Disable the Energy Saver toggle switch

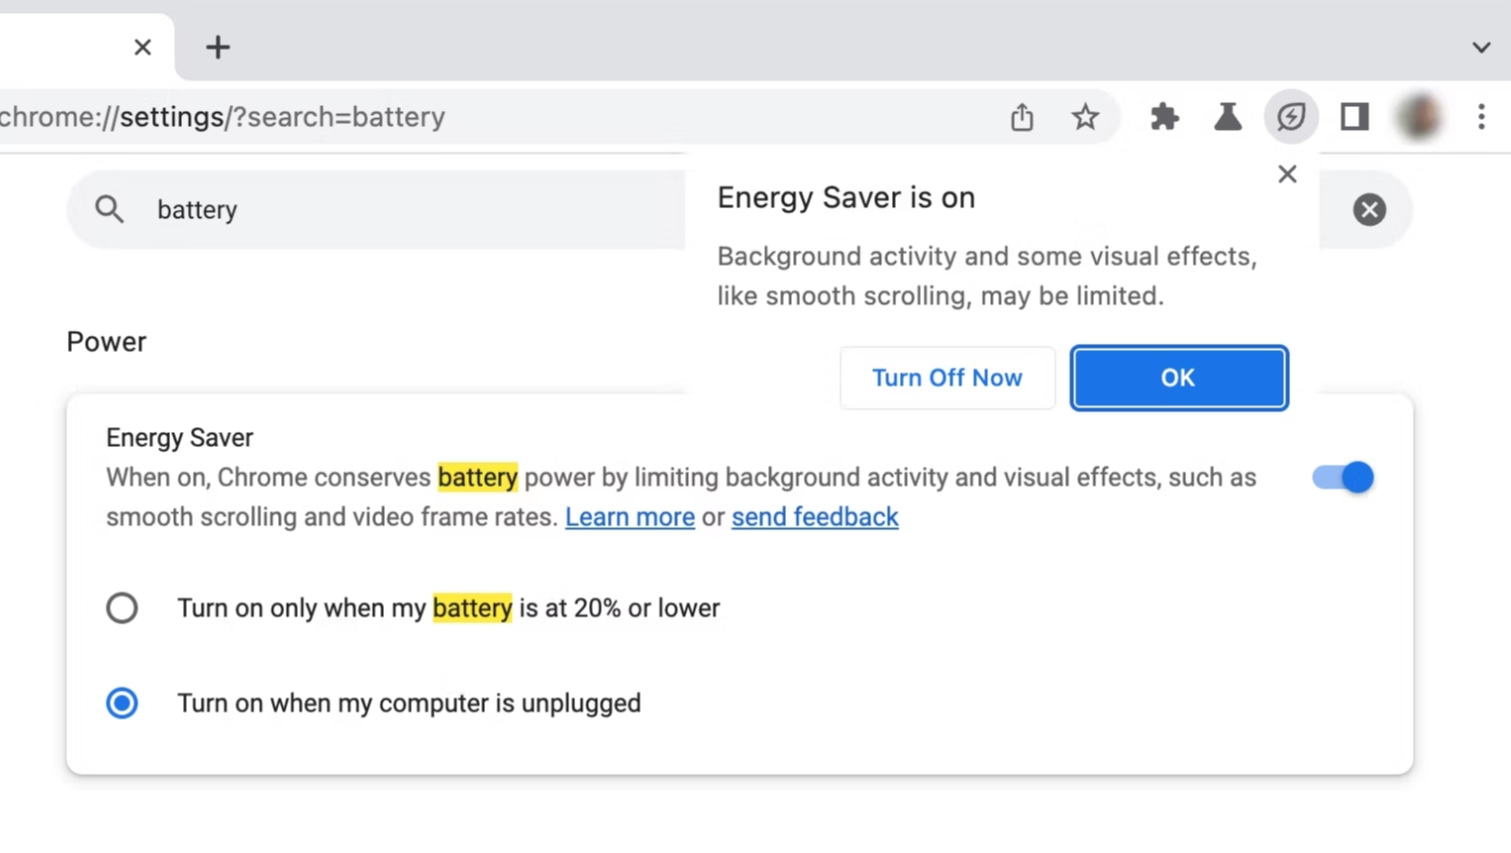click(x=1342, y=477)
